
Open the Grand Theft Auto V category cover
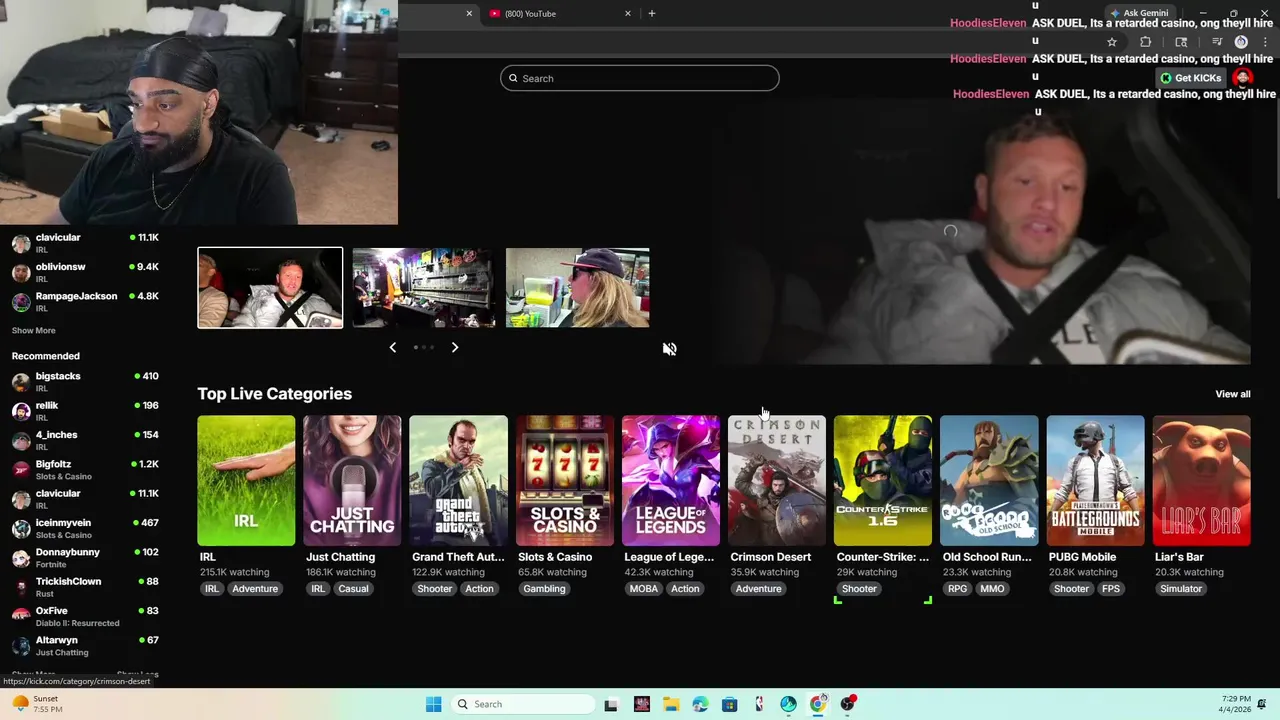tap(458, 481)
